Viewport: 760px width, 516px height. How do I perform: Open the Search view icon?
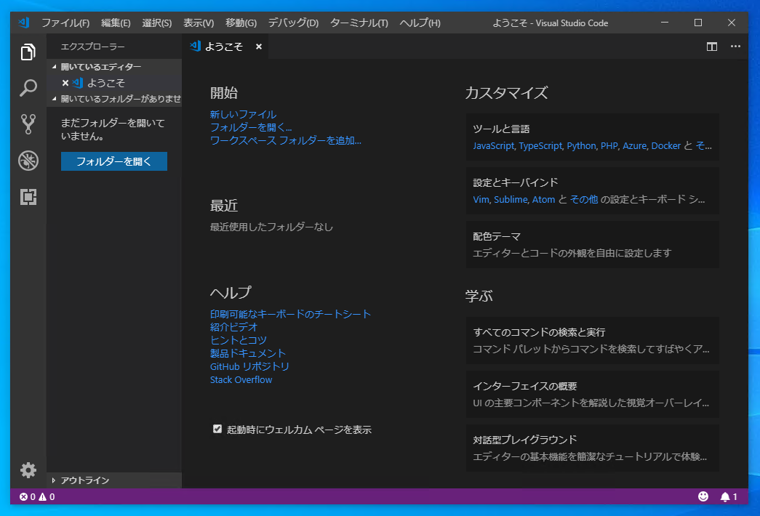28,88
